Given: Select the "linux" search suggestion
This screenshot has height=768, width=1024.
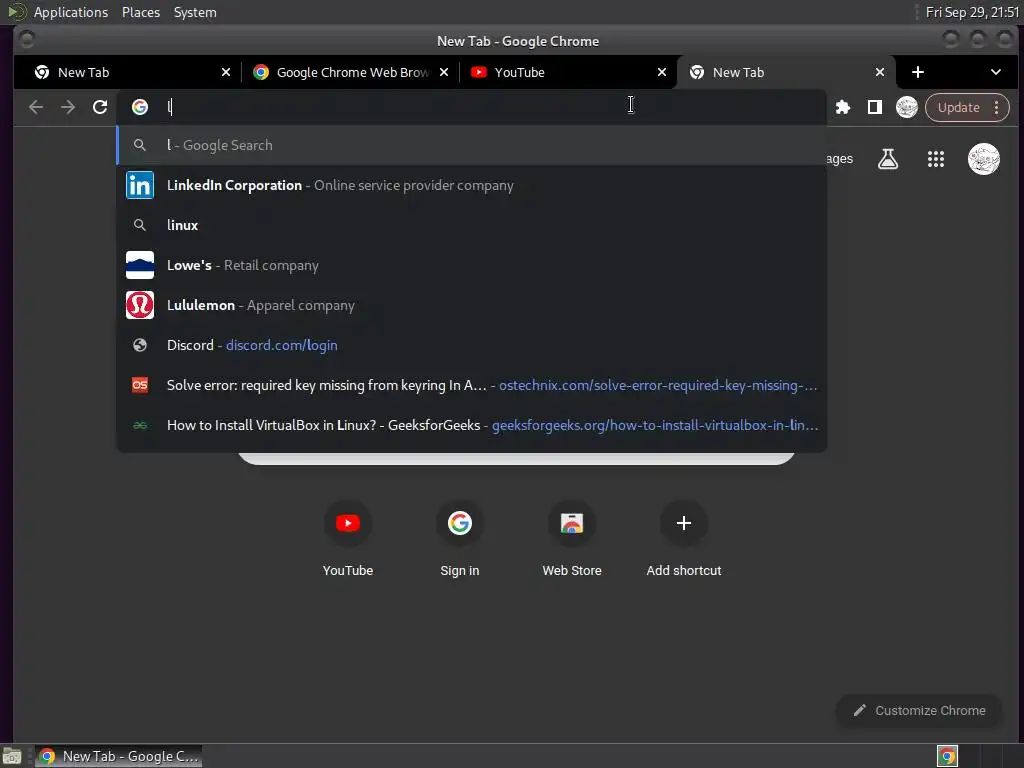Looking at the screenshot, I should point(472,225).
